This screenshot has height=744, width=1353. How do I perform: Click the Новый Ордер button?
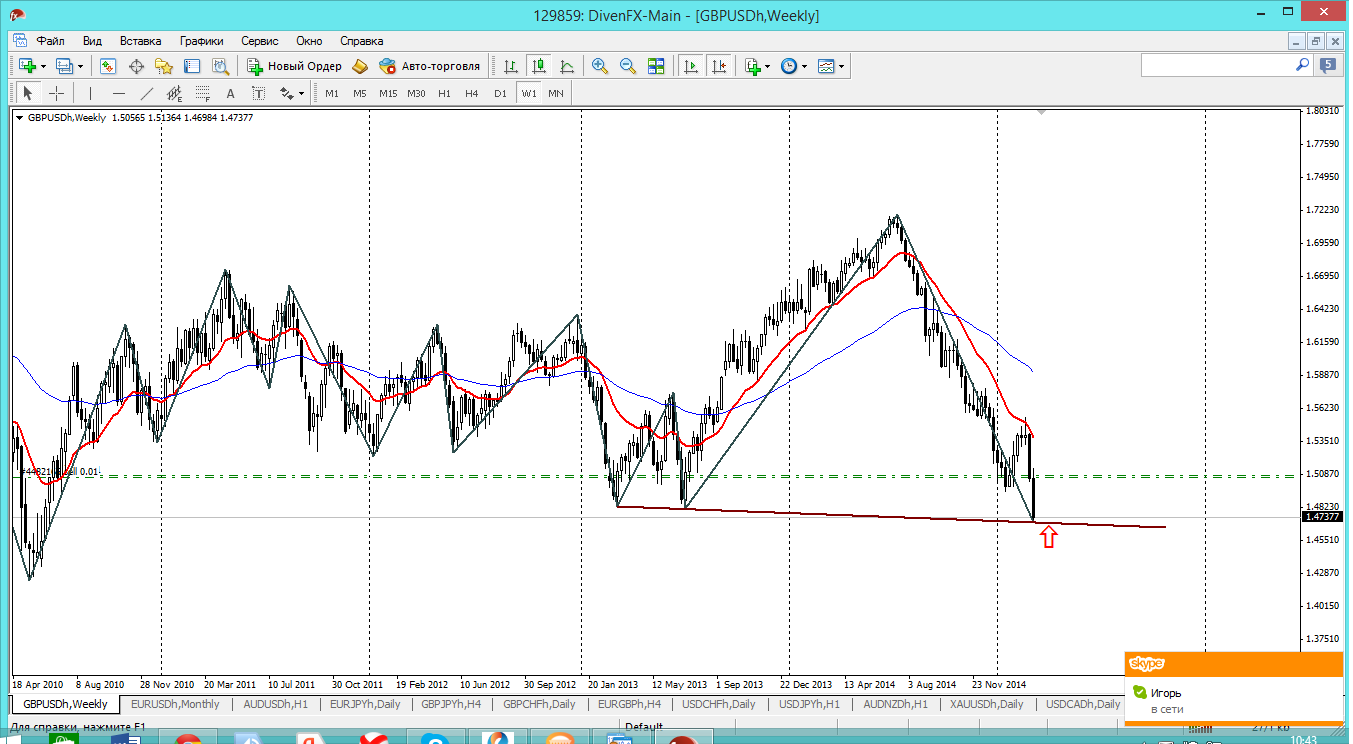click(295, 66)
